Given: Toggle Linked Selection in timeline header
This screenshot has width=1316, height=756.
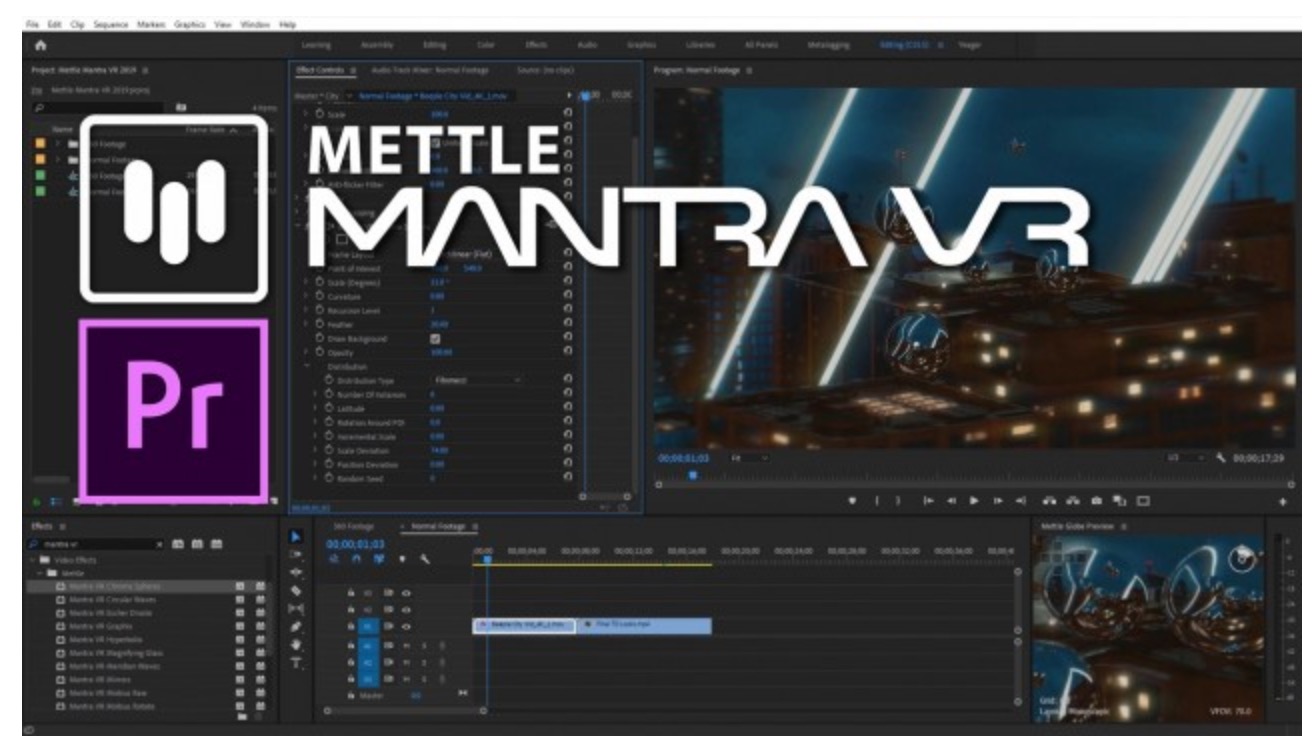Looking at the screenshot, I should click(380, 560).
